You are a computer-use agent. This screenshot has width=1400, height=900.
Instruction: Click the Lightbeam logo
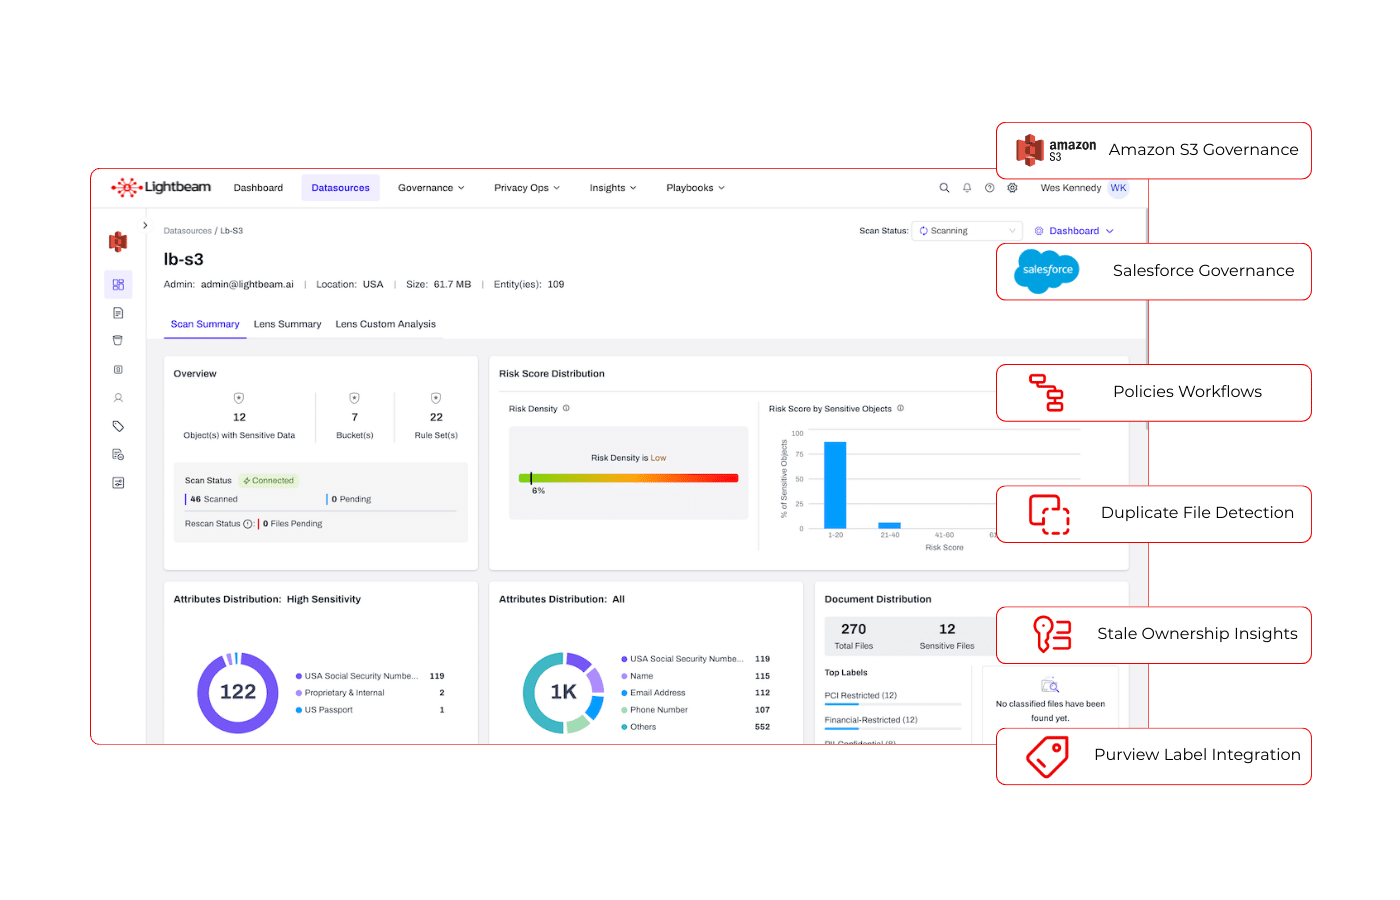162,187
